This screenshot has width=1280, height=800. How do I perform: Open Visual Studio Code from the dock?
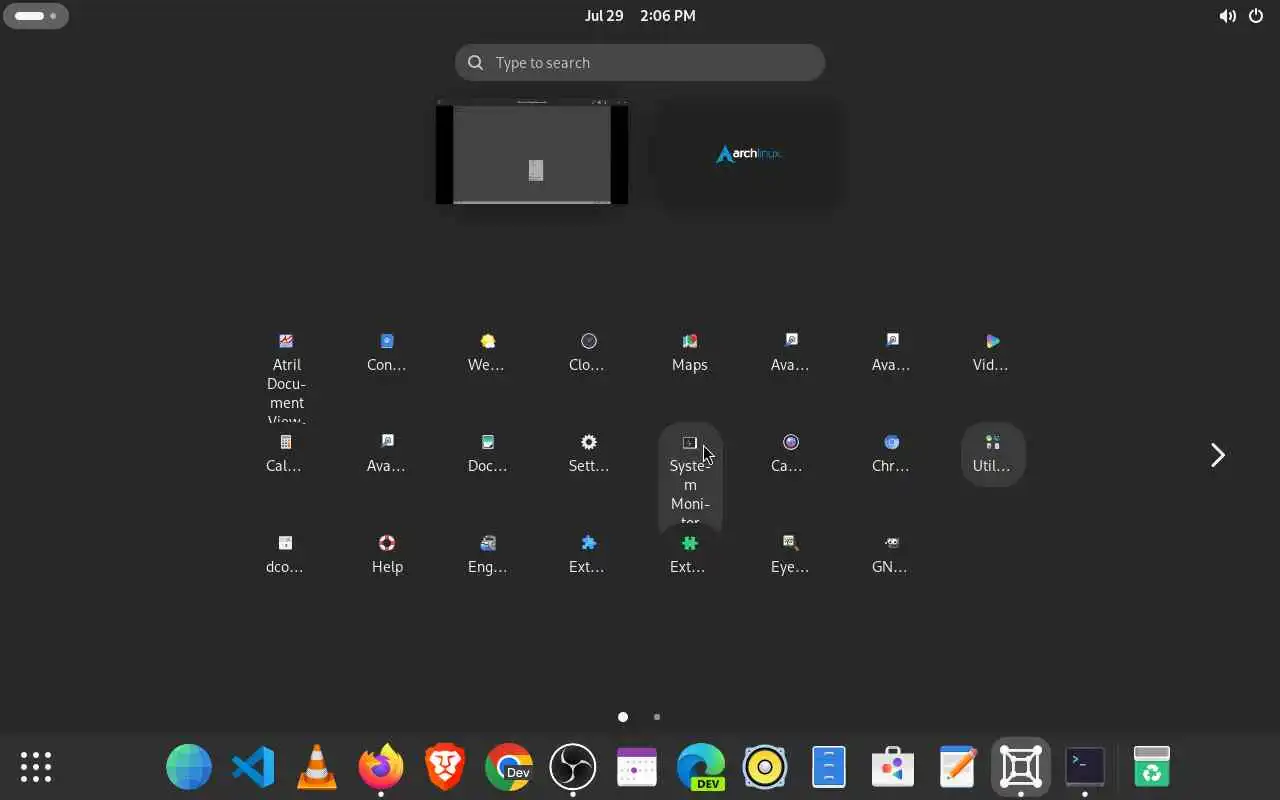point(253,767)
